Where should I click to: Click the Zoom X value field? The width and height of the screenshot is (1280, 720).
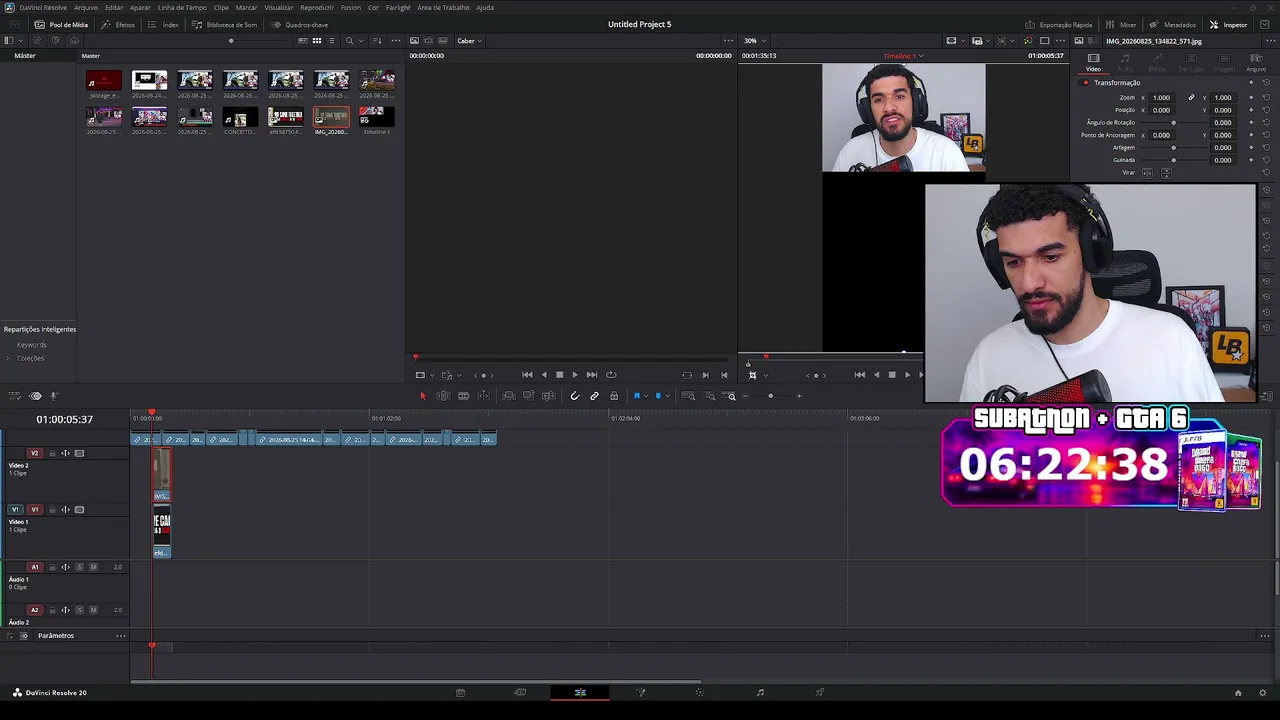point(1161,98)
